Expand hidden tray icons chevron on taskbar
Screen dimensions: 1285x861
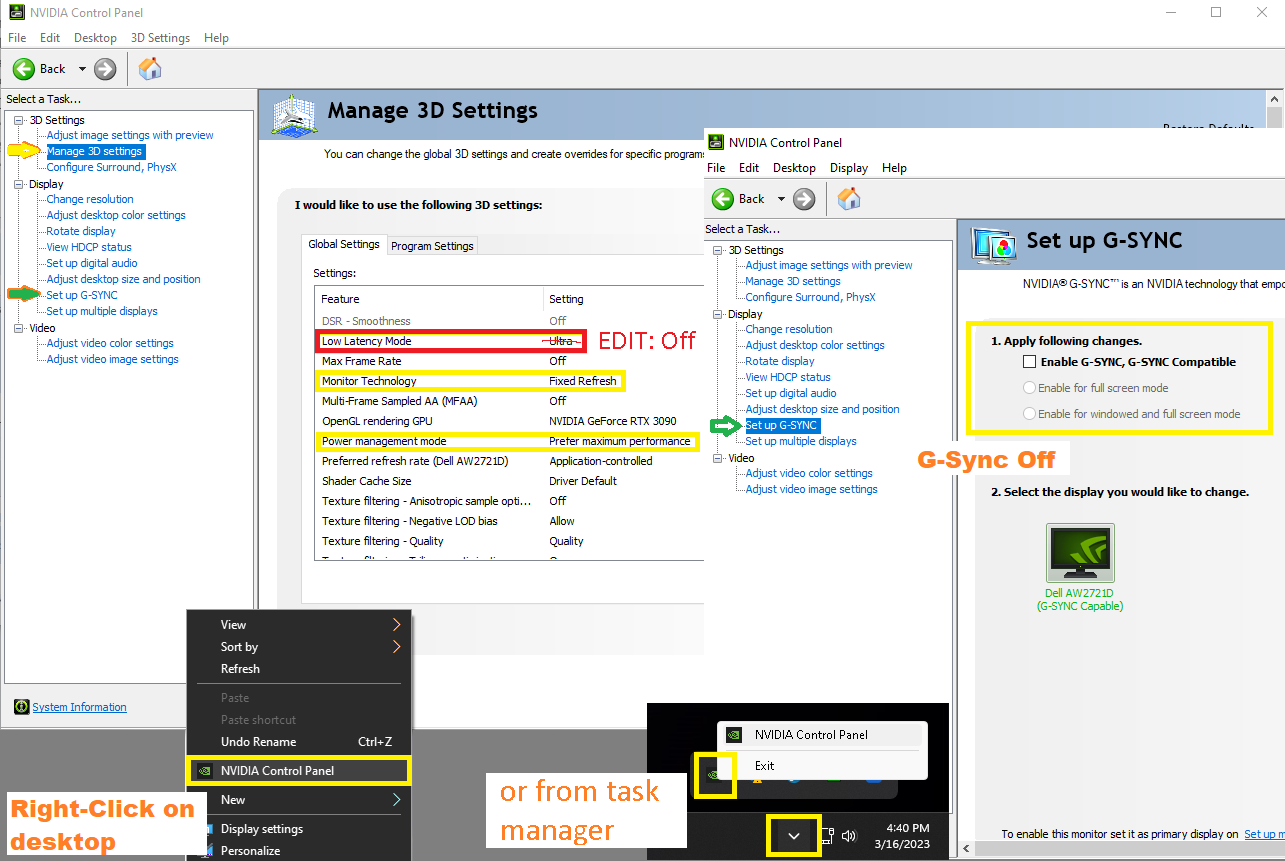[794, 835]
